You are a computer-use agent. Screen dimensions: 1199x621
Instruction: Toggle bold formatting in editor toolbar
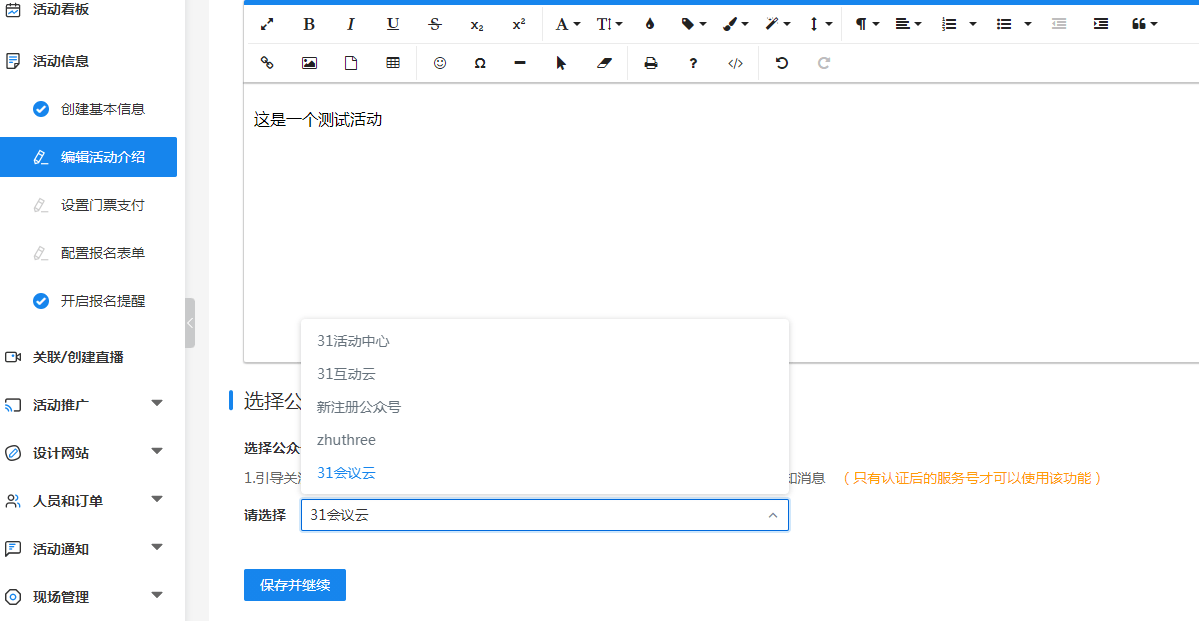click(309, 24)
